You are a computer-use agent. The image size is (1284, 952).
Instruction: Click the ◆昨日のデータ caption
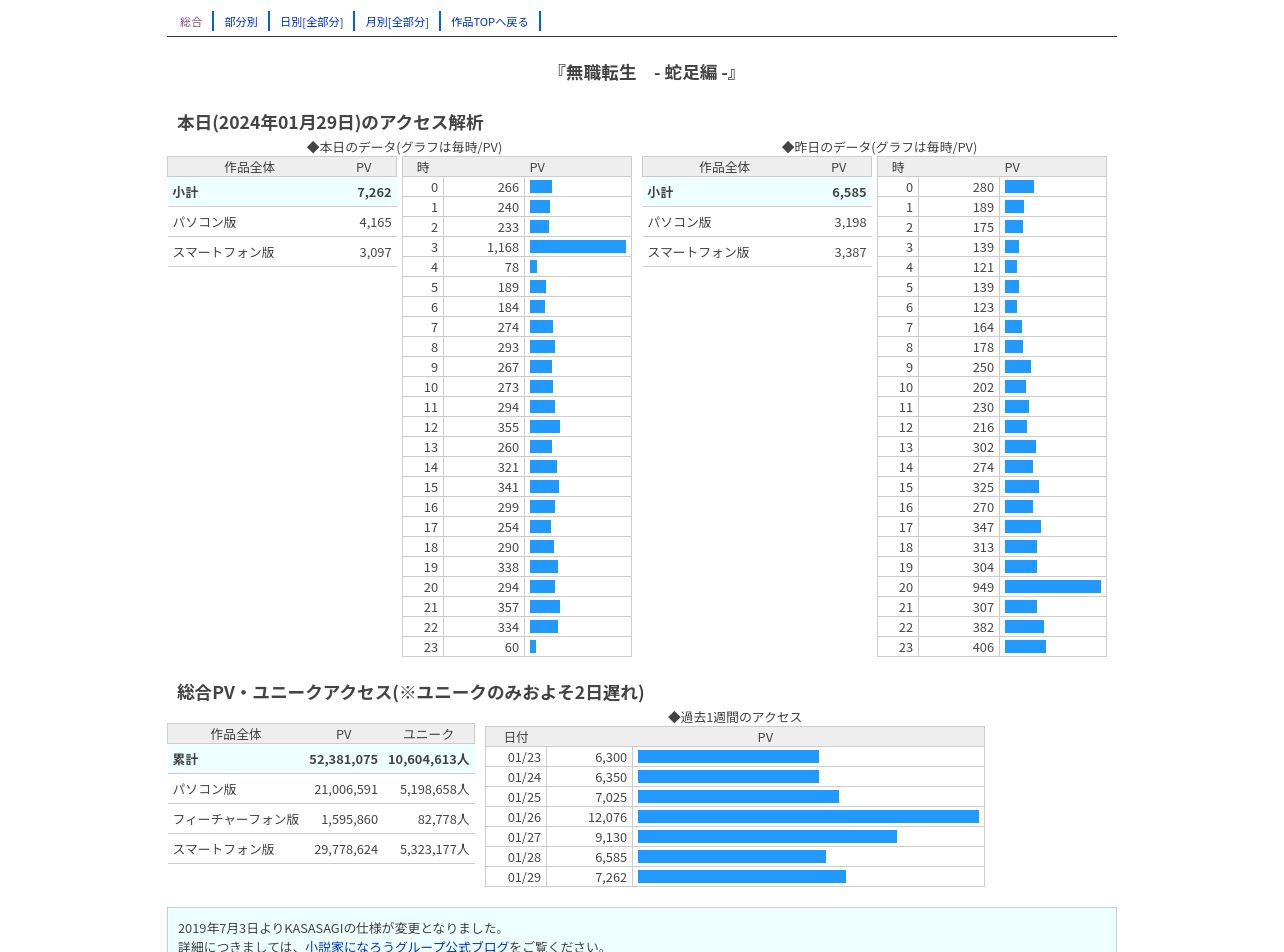tap(879, 147)
